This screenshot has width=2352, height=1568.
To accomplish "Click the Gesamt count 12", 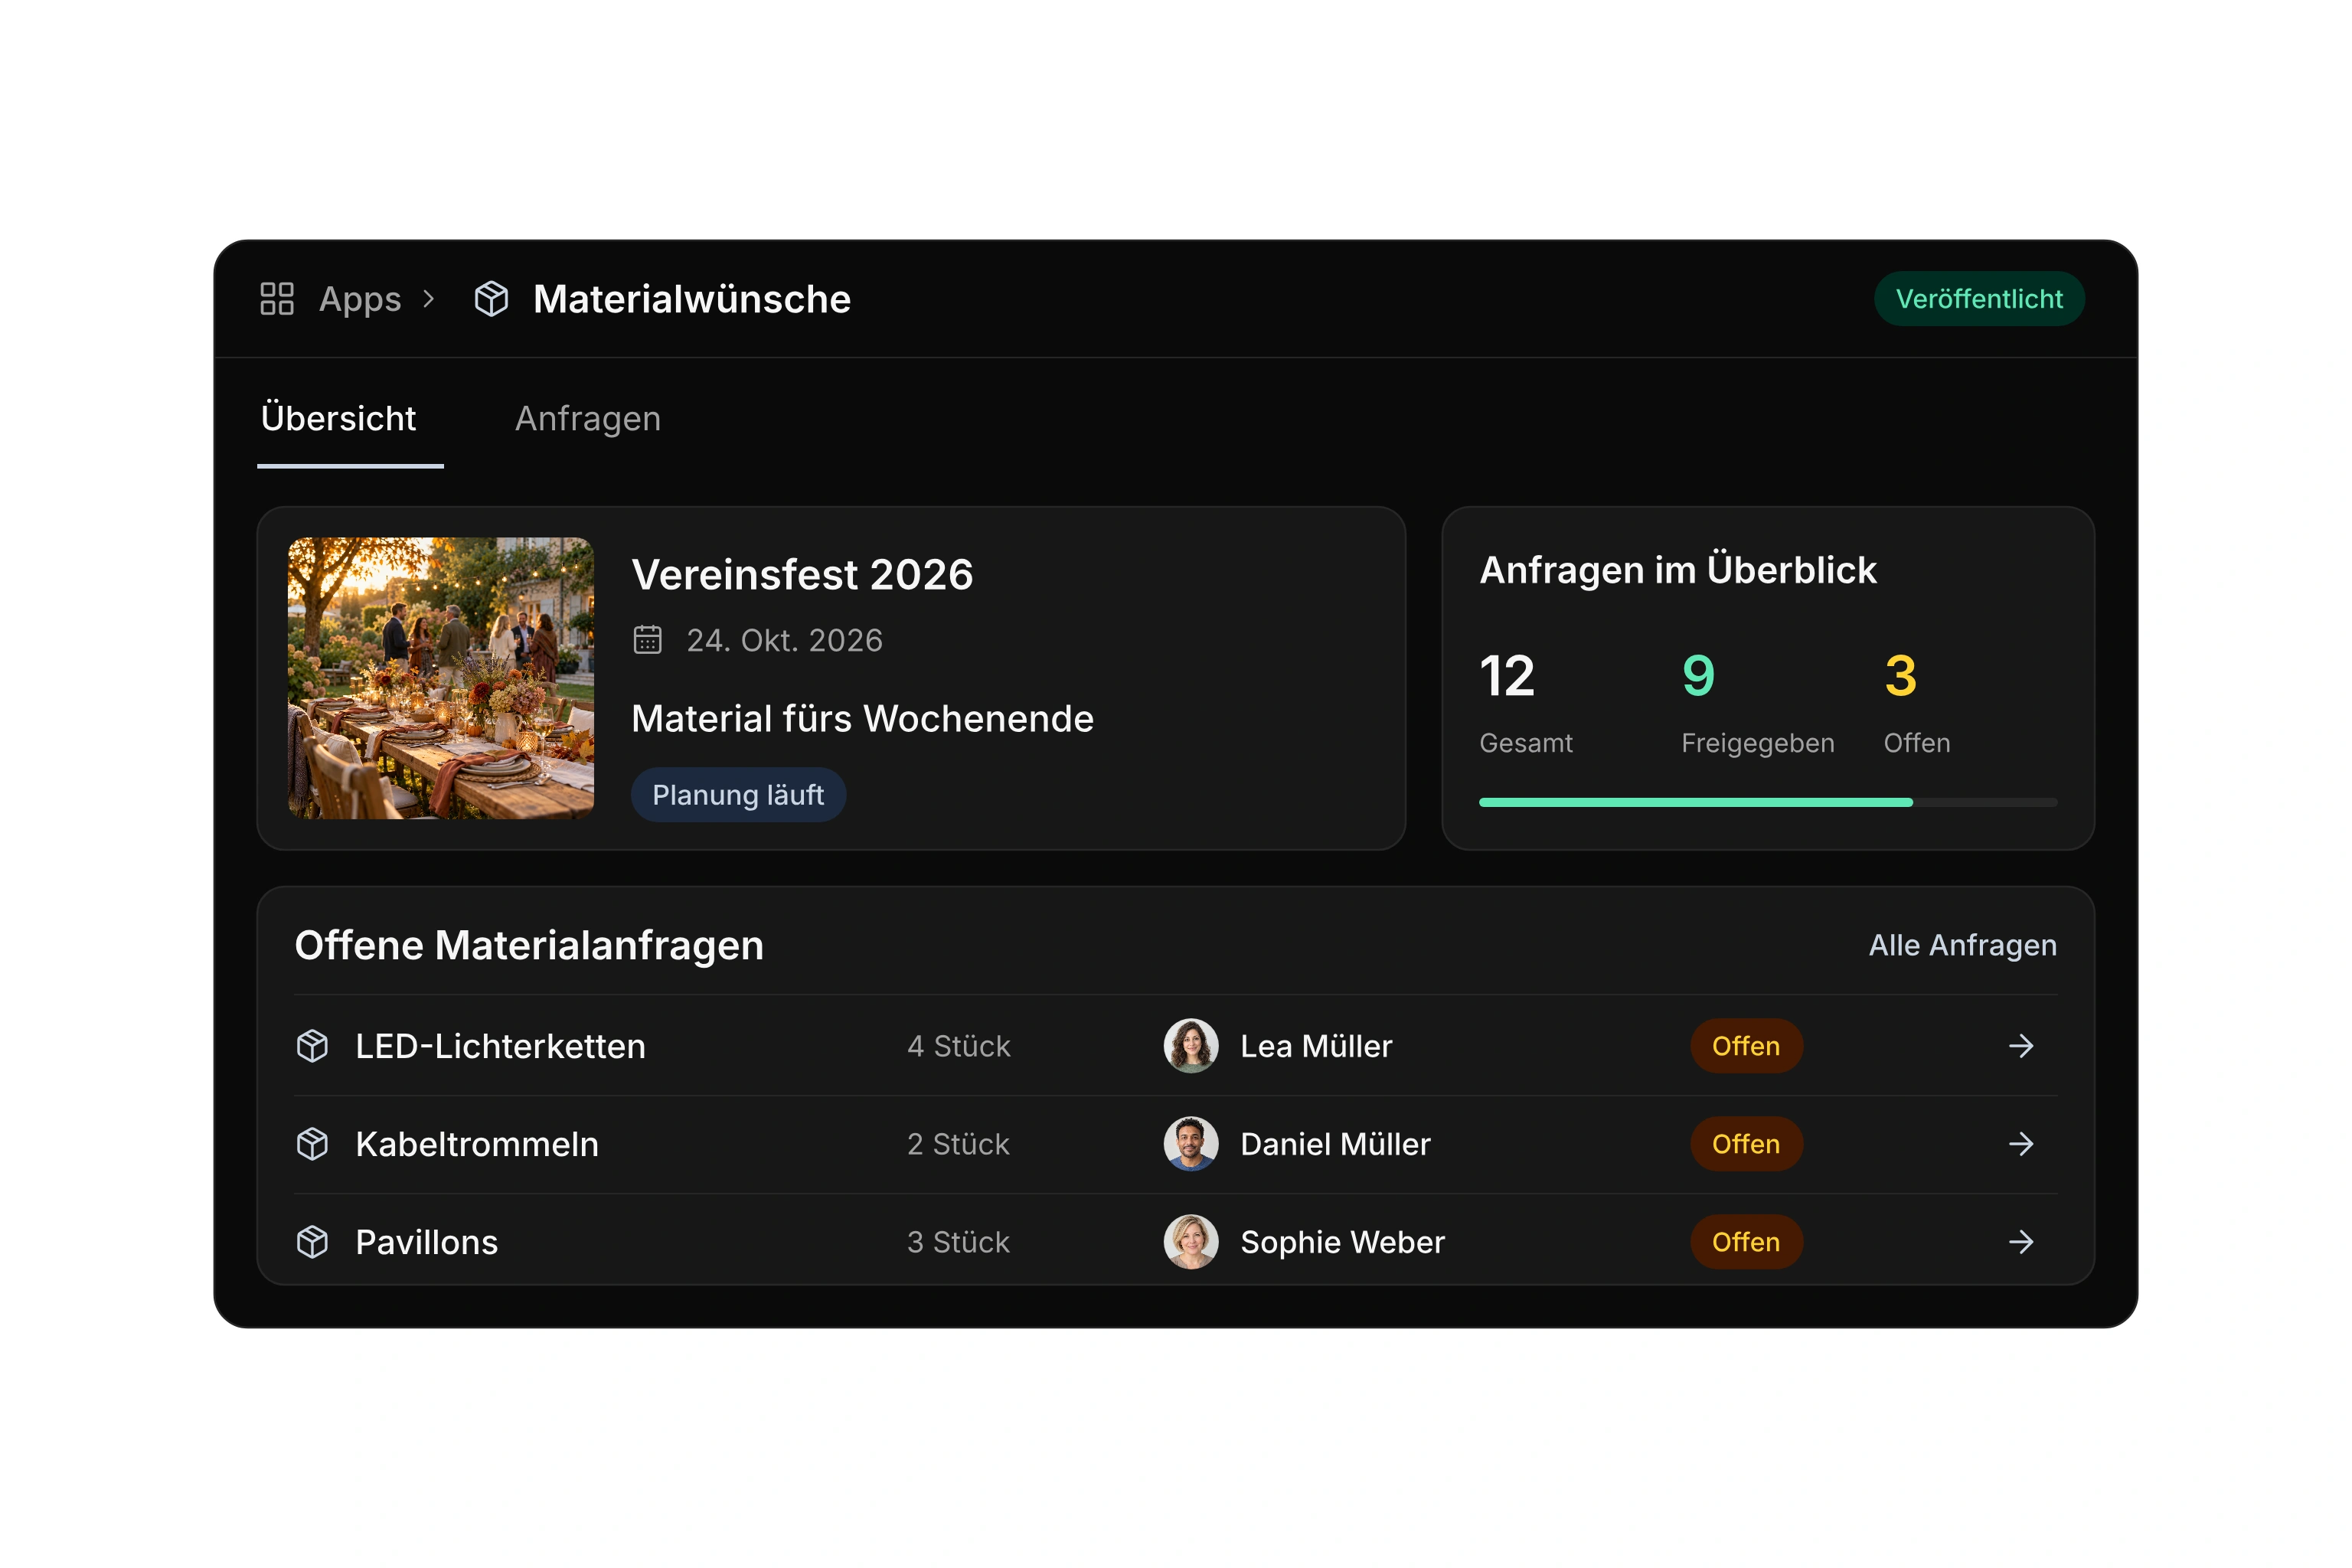I will pos(1507,676).
